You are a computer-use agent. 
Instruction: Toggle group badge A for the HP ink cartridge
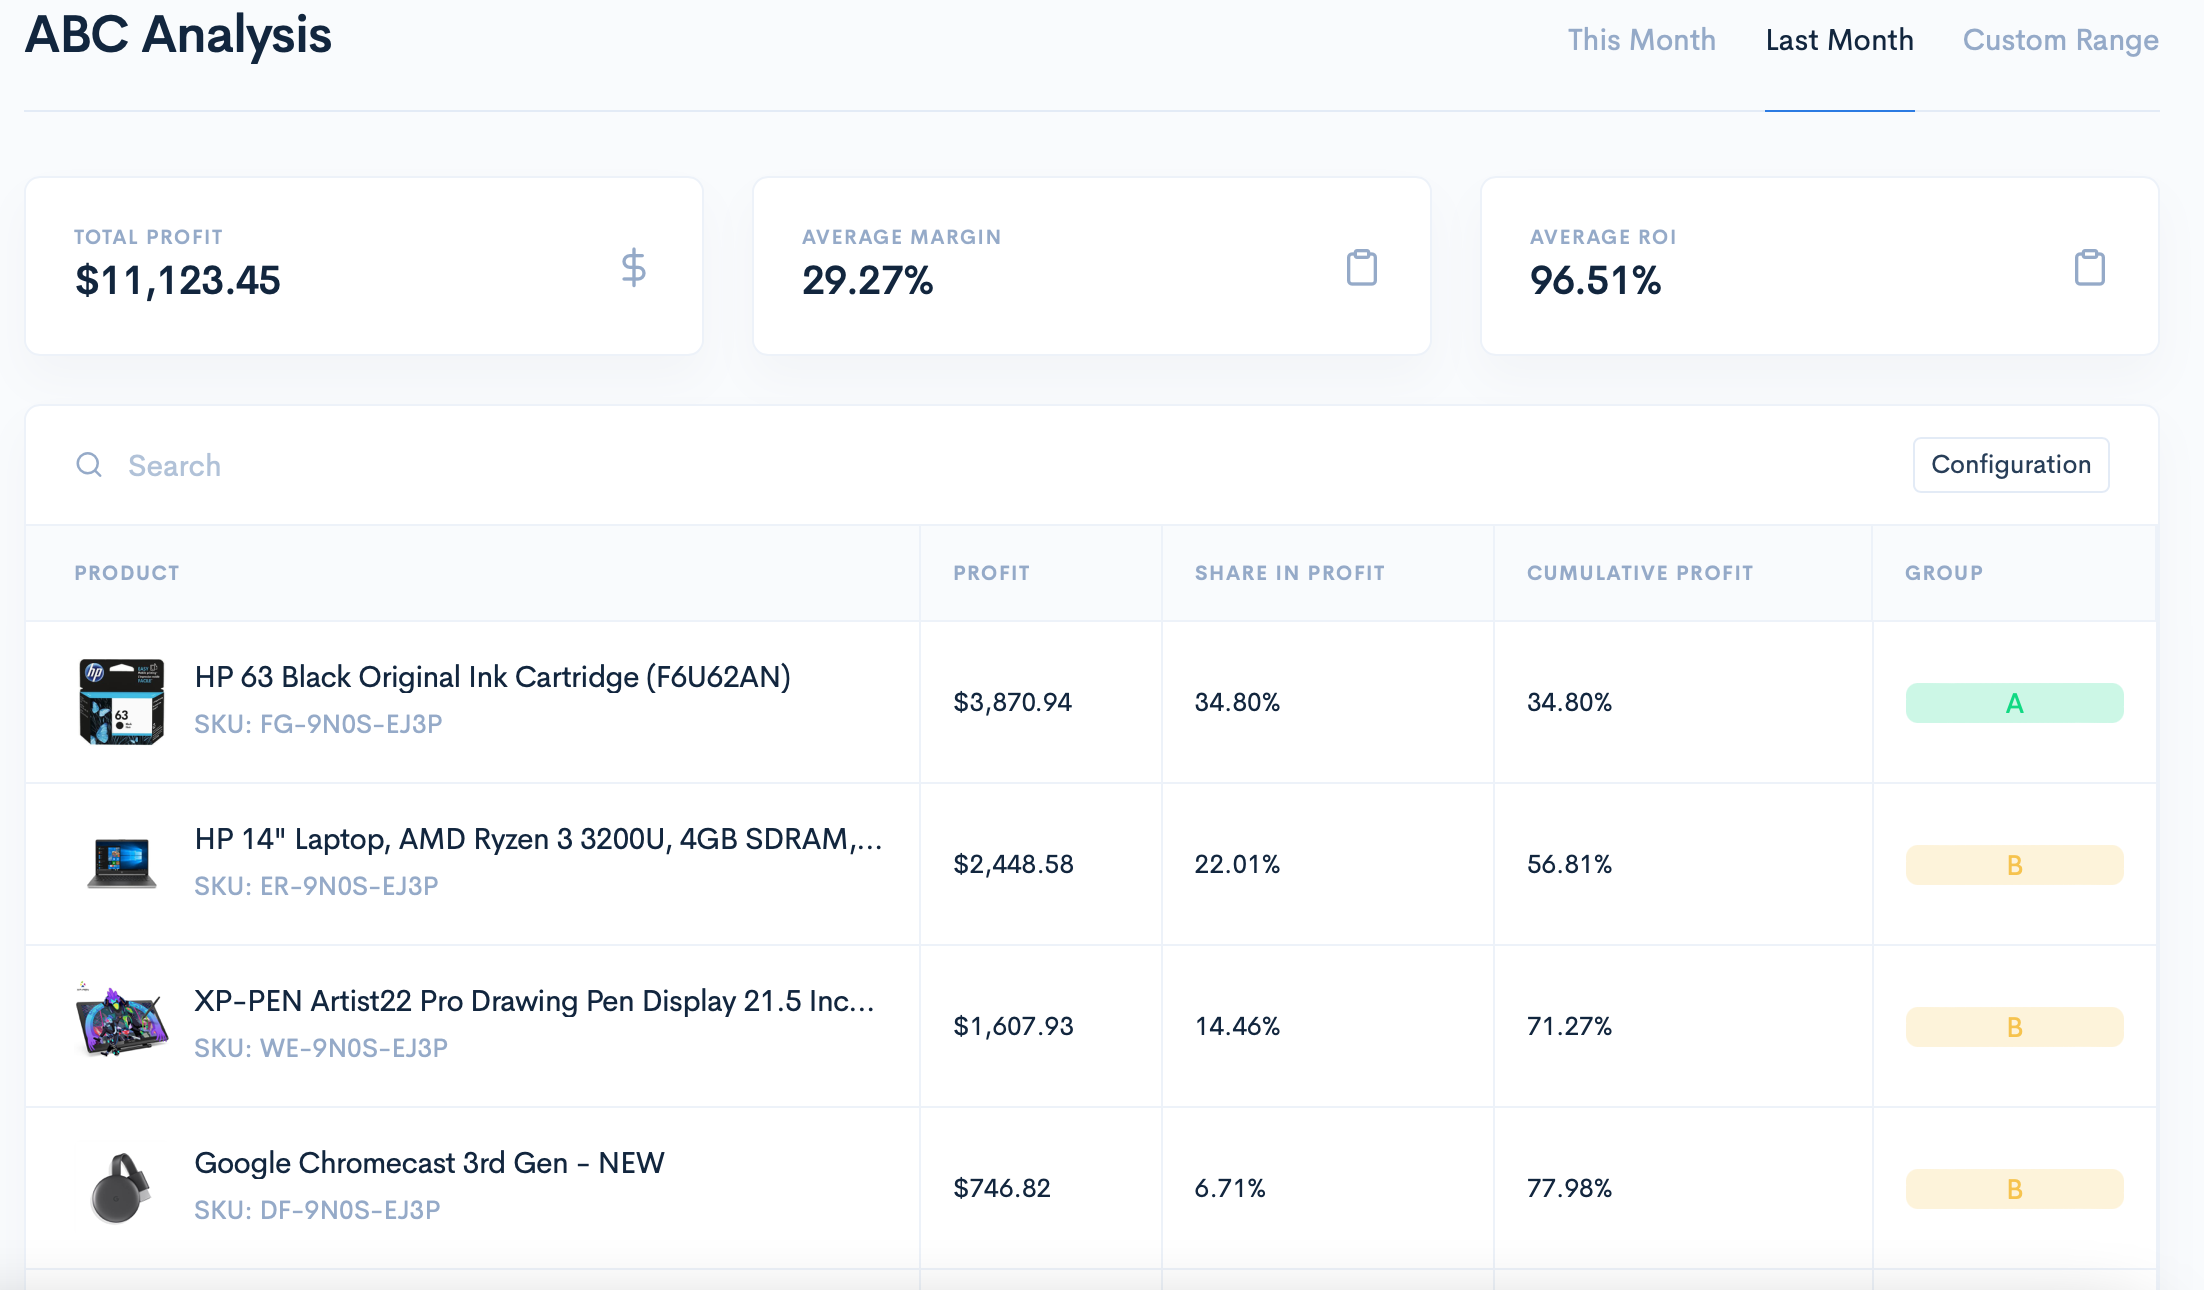point(2013,702)
